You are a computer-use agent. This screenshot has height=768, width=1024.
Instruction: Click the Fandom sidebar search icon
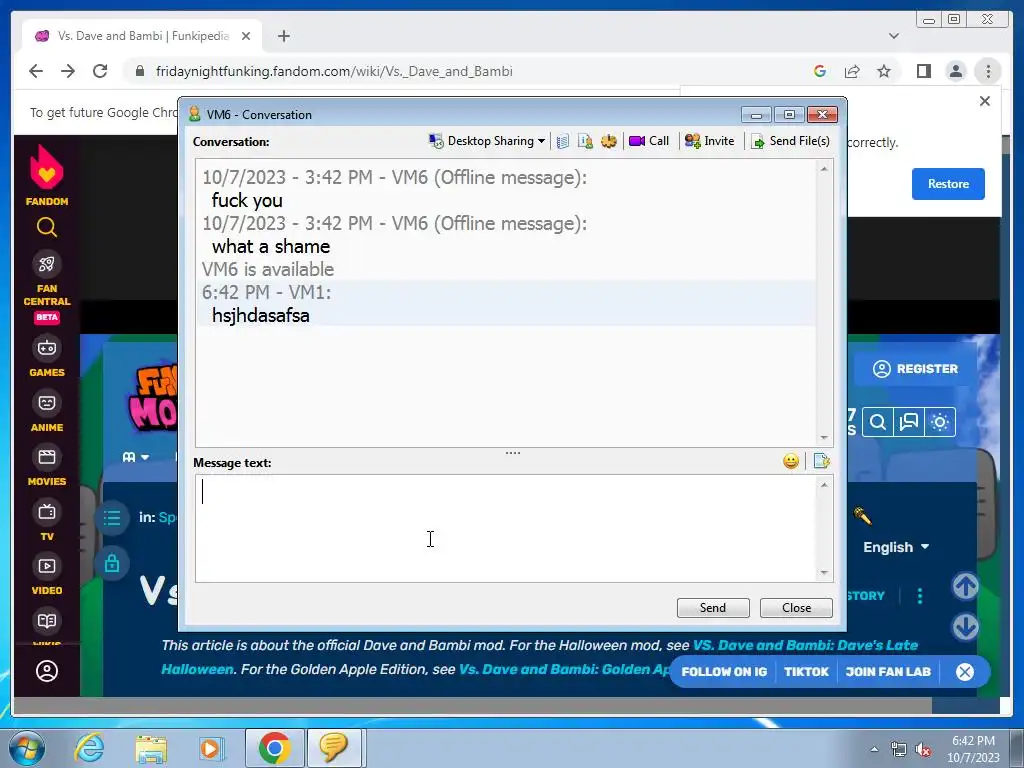click(46, 227)
